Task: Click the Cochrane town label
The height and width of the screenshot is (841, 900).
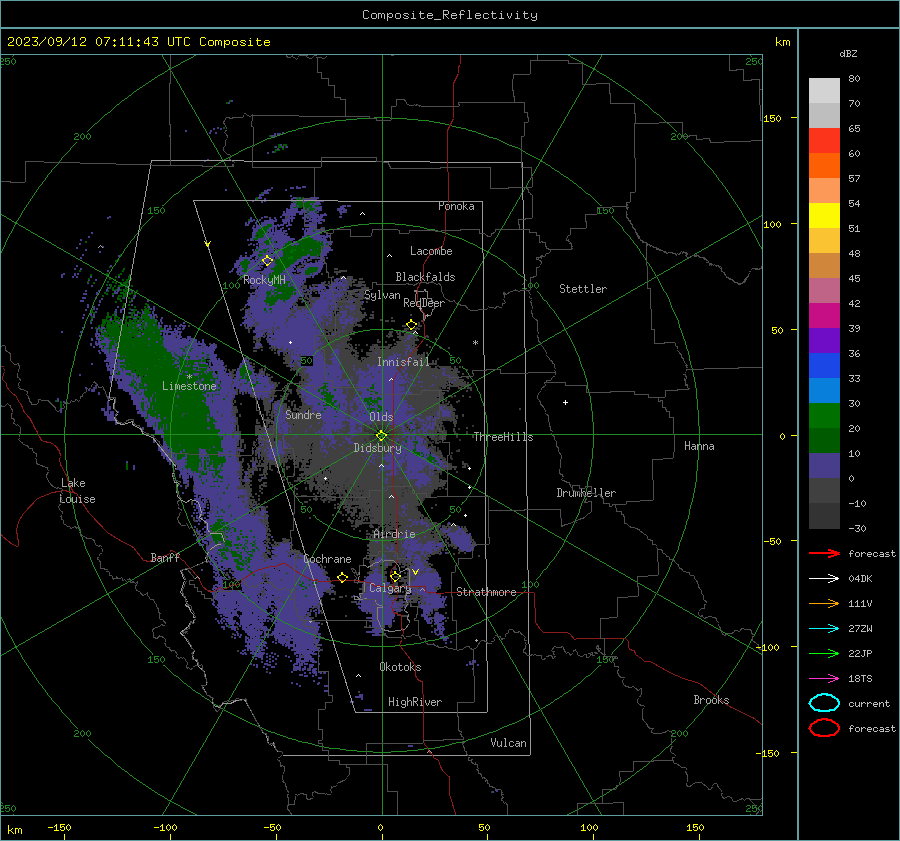Action: click(x=327, y=559)
